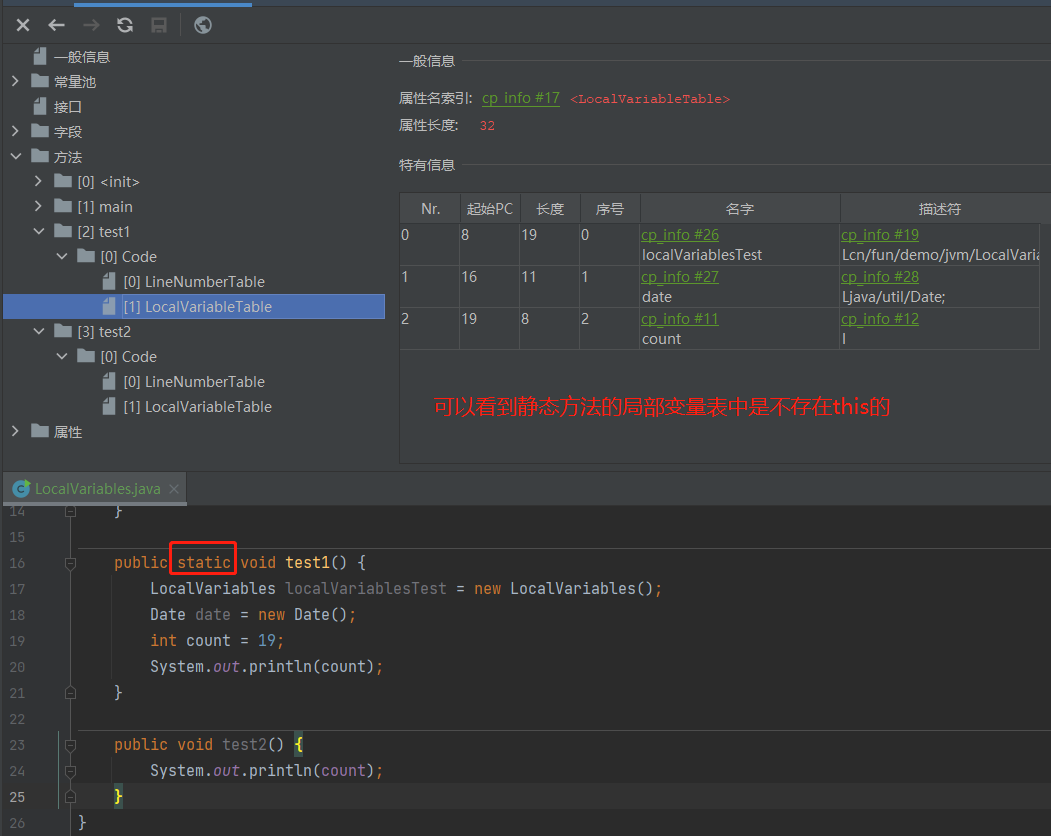Screen dimensions: 1051x836
Task: Follow the cp_info #26 name link
Action: coord(680,235)
